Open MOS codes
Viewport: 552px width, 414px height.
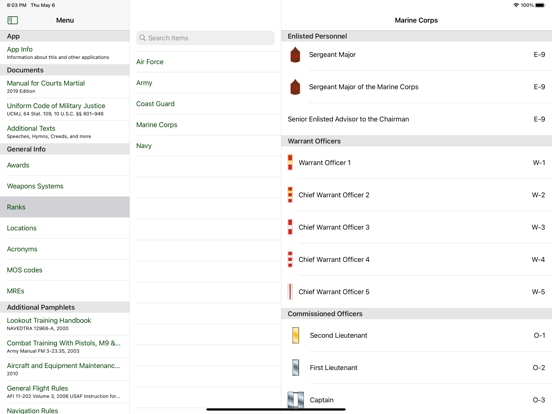click(65, 270)
